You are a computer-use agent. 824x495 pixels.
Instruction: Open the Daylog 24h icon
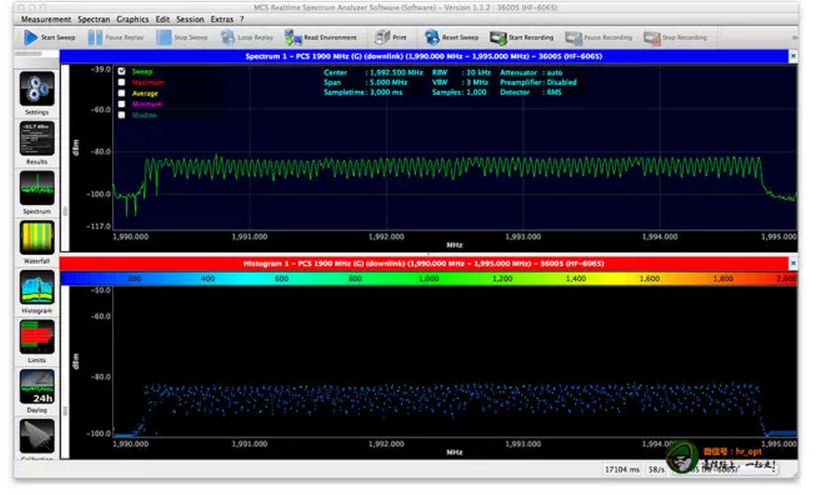coord(37,387)
